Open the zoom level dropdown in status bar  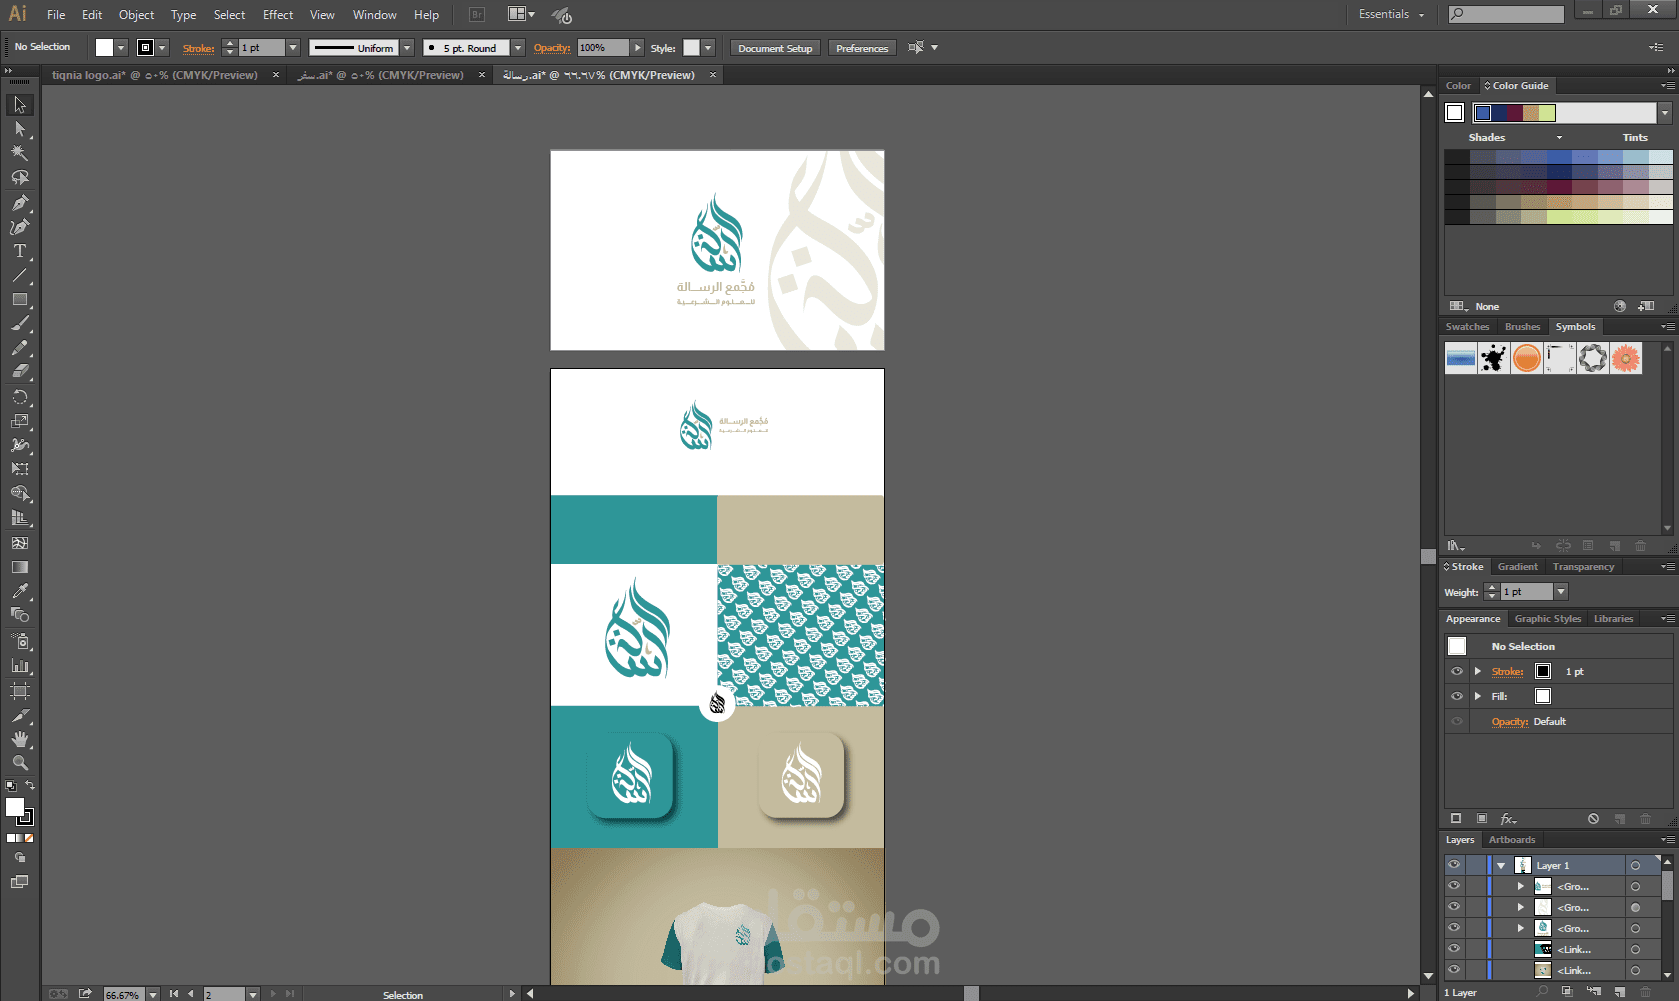click(153, 994)
